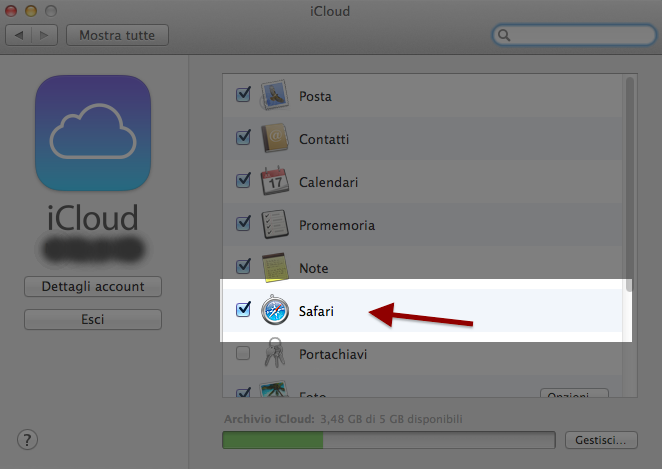Select the Portachiavi label text
The height and width of the screenshot is (469, 662).
[333, 355]
